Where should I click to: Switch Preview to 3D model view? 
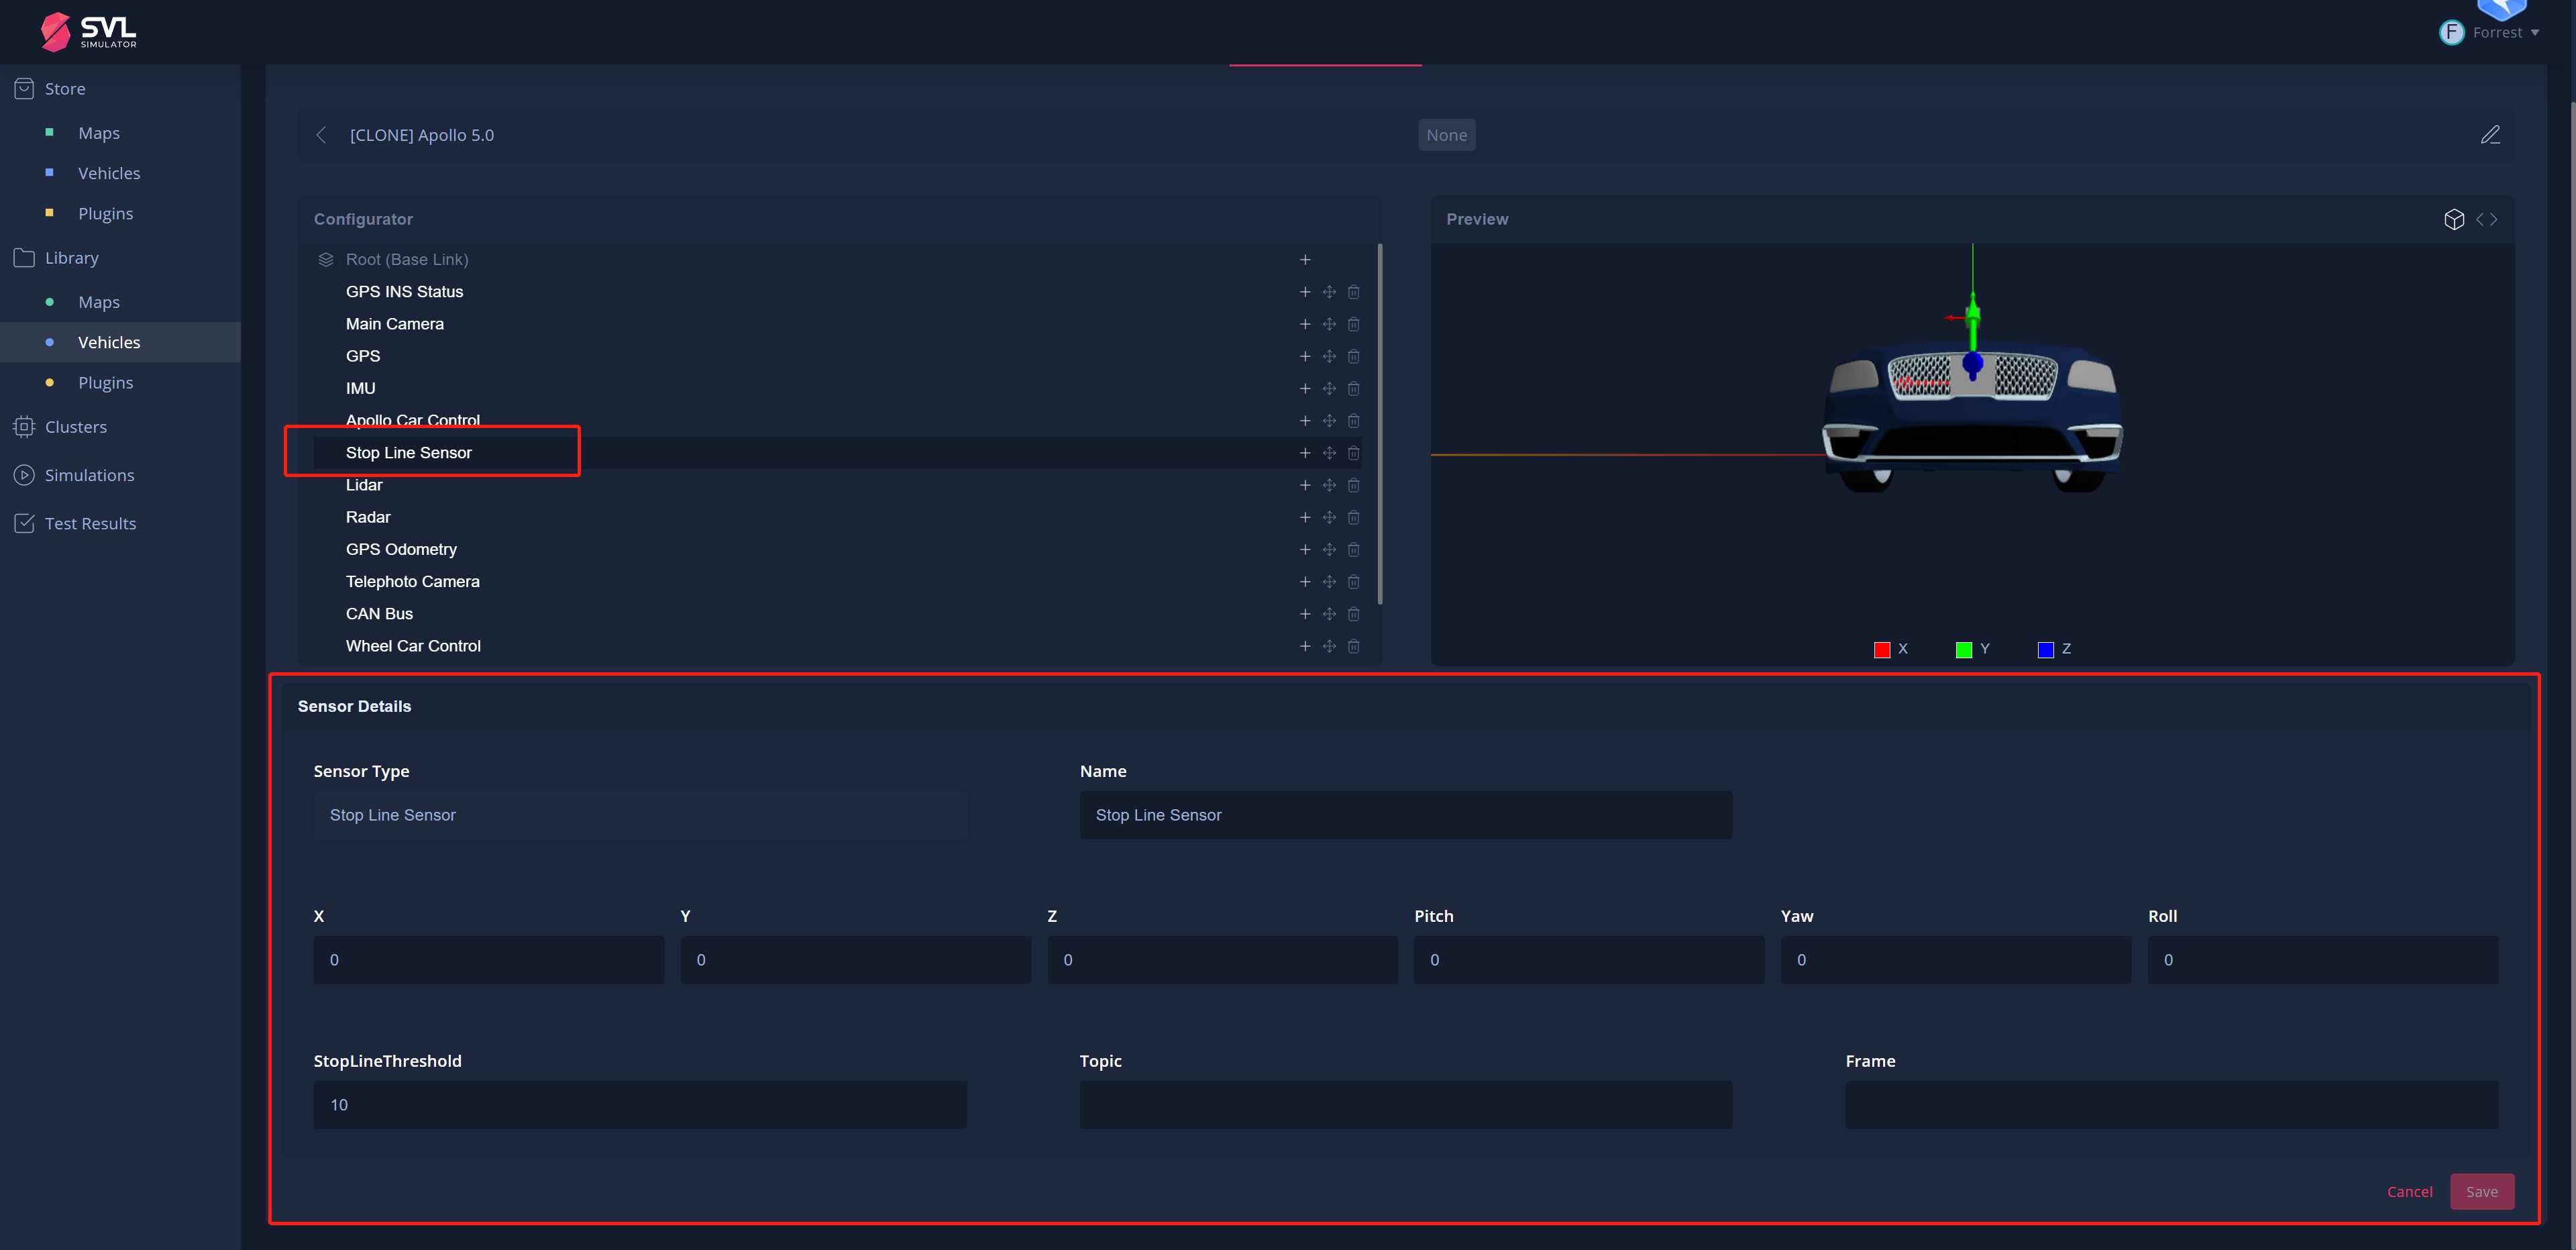(2454, 219)
